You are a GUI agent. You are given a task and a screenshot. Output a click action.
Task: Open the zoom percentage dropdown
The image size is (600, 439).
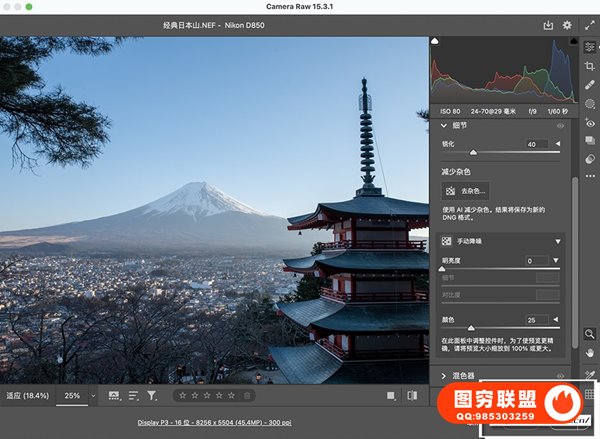tap(93, 396)
